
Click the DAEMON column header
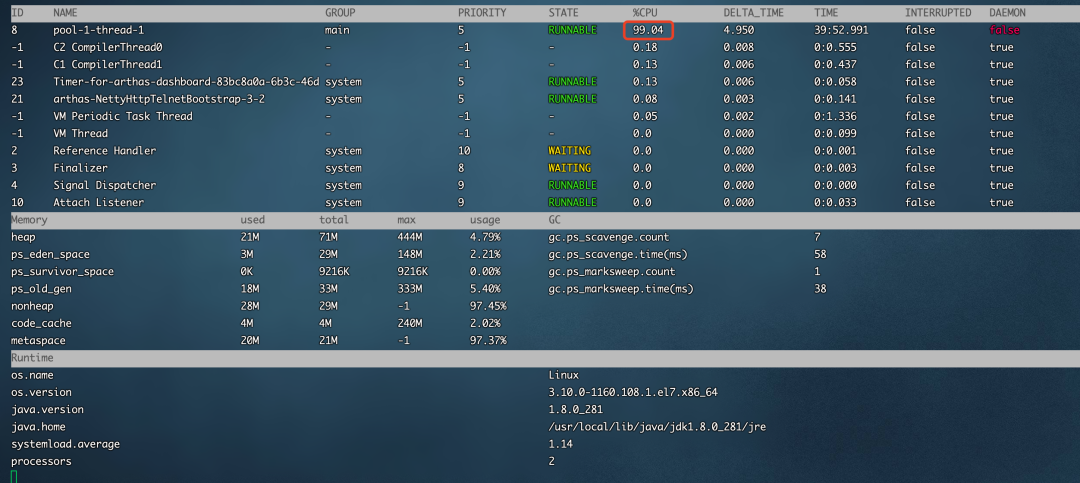[x=1007, y=13]
